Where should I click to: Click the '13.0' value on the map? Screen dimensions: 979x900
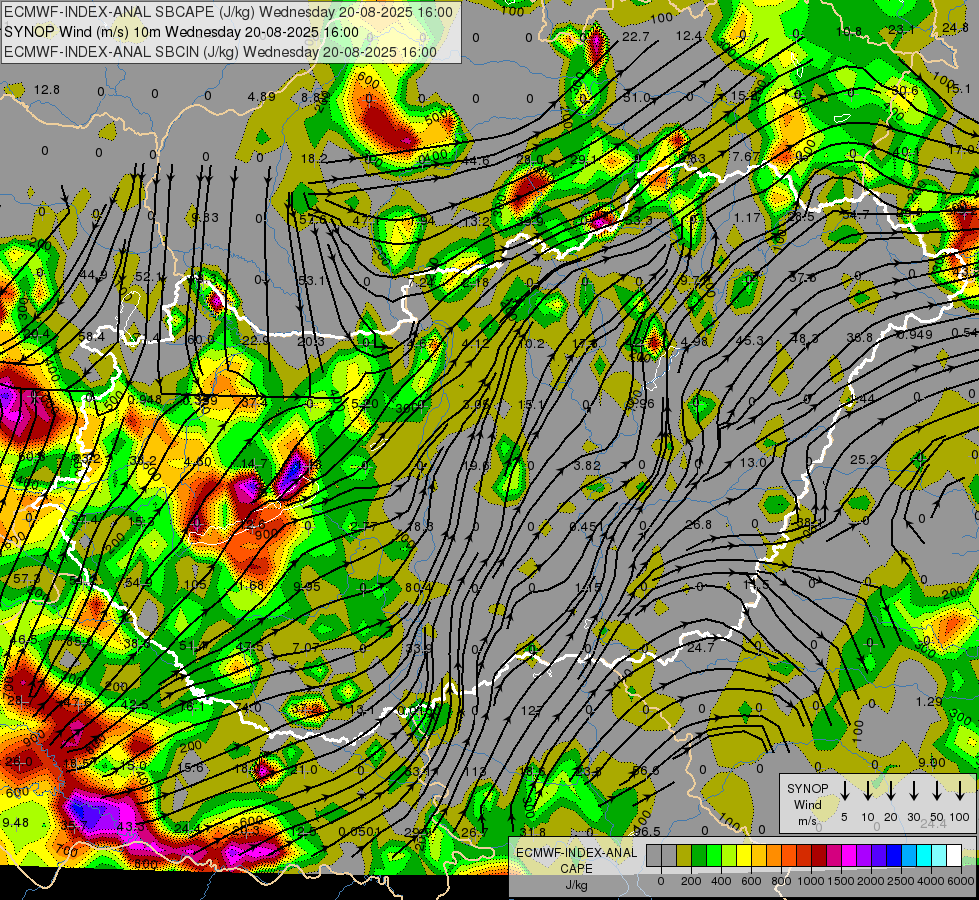tap(753, 463)
